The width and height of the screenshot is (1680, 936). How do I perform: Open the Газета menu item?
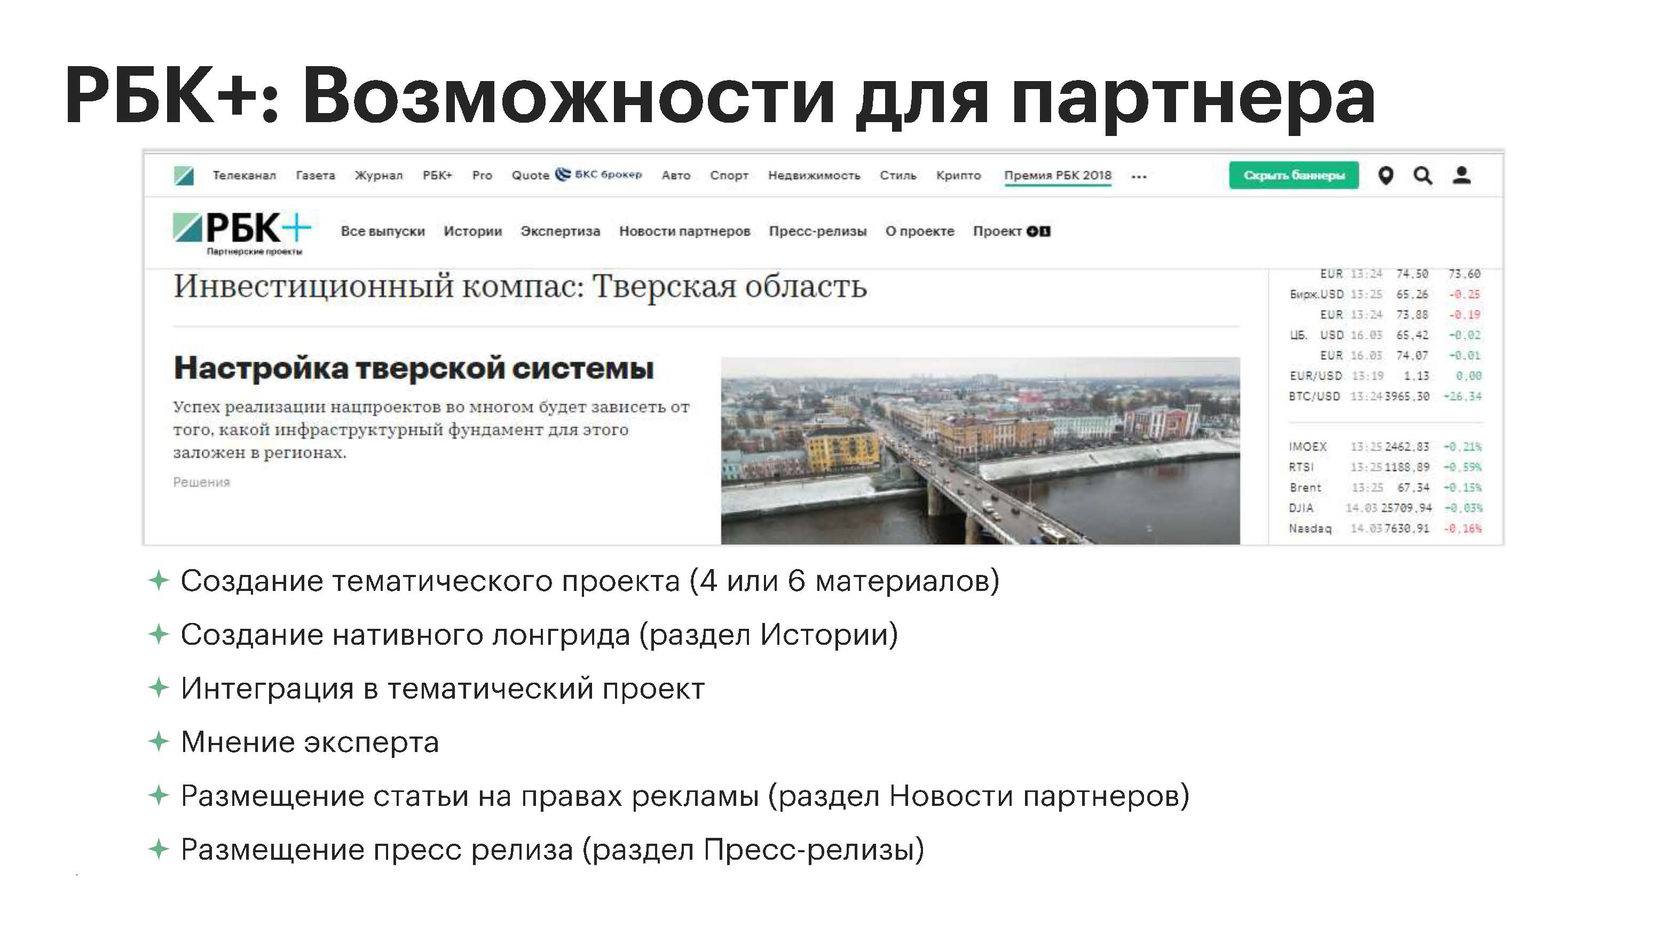tap(315, 176)
